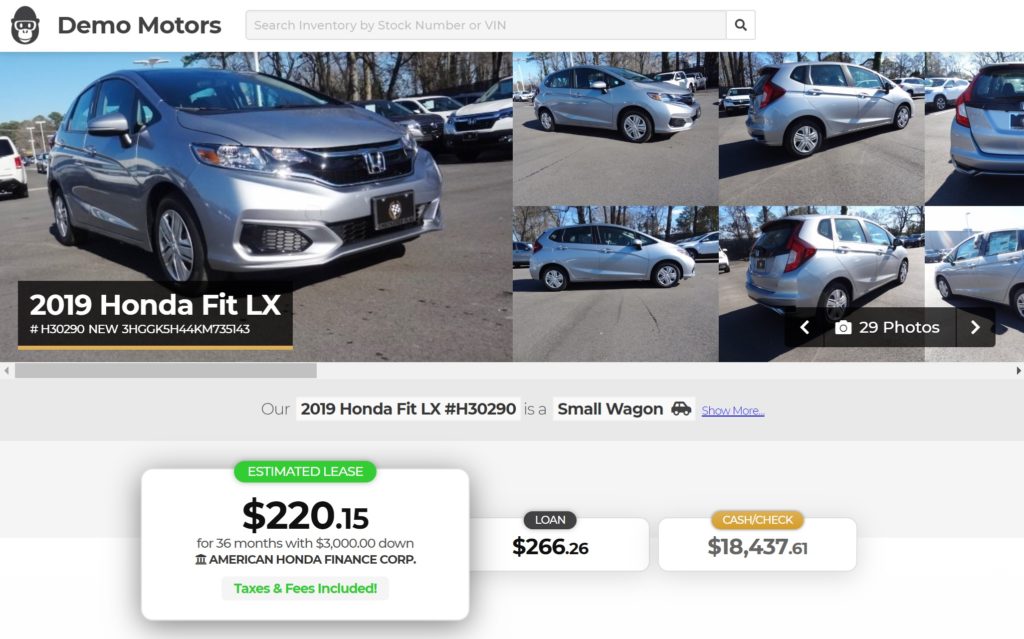Open the main front view Honda Fit photo
This screenshot has width=1024, height=639.
coord(256,206)
